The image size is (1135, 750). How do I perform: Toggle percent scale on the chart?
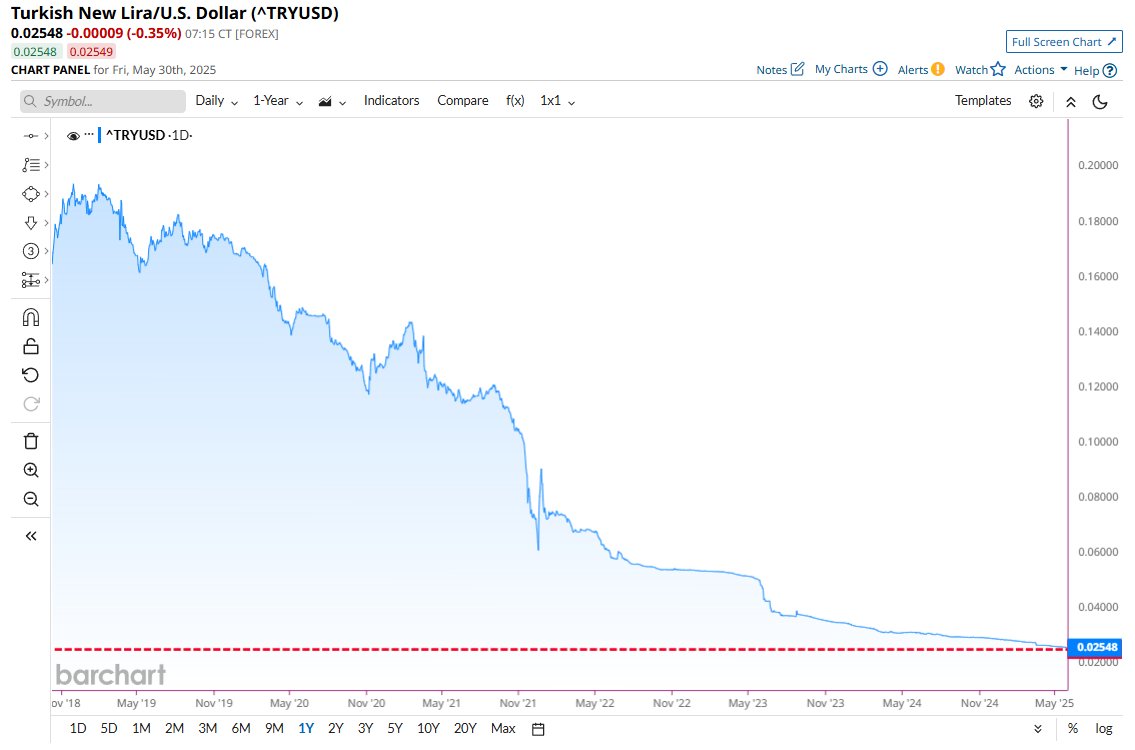click(x=1073, y=728)
